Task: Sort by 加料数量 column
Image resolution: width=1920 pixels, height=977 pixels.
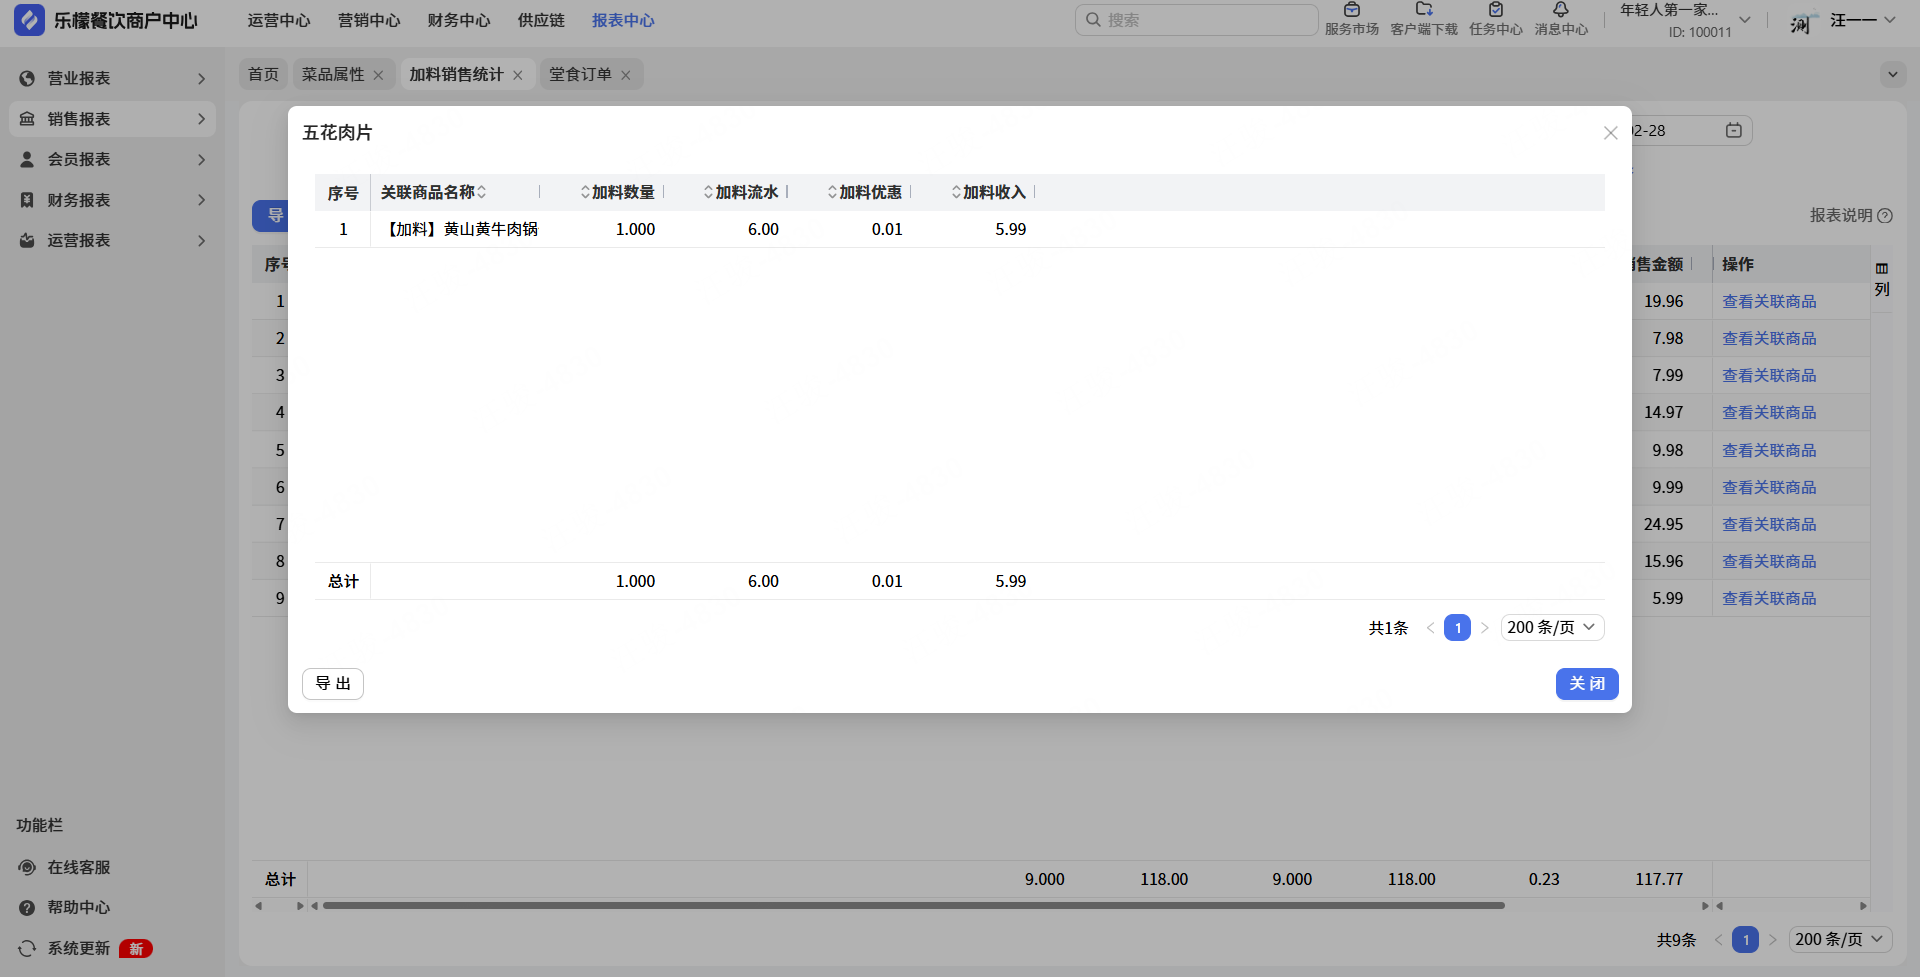Action: click(x=585, y=192)
